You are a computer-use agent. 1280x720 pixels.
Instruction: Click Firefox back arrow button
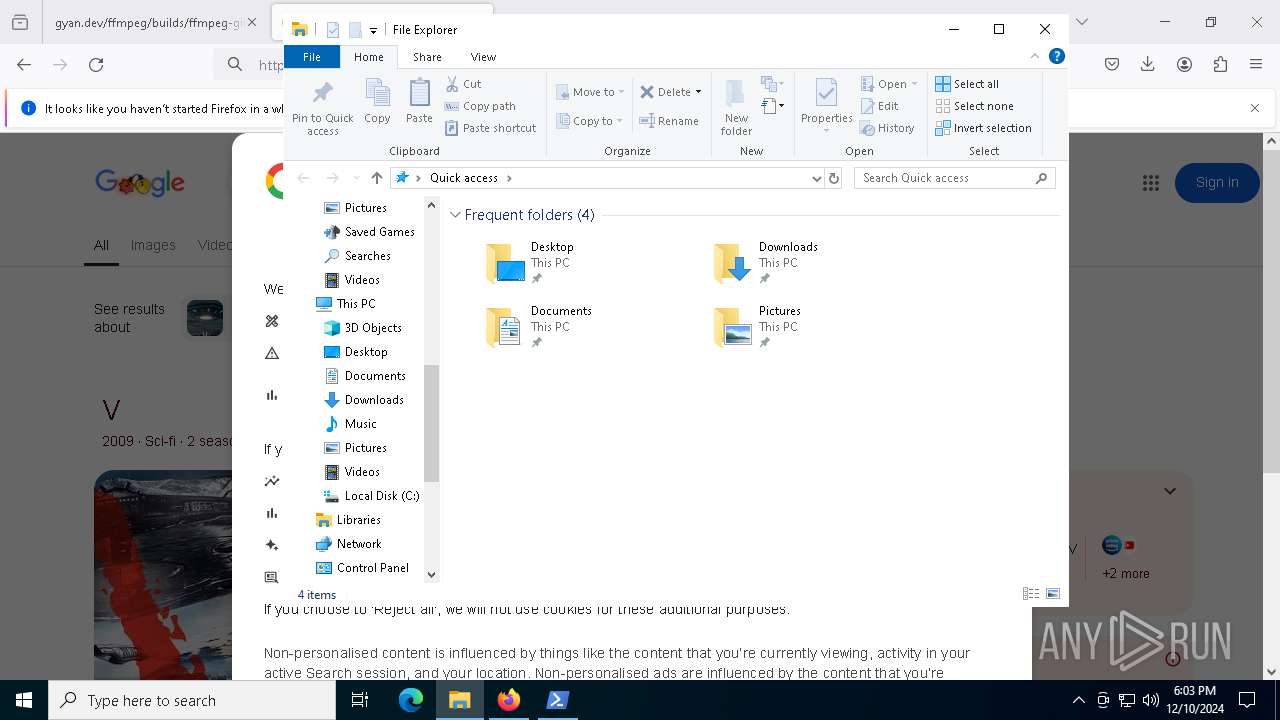24,65
